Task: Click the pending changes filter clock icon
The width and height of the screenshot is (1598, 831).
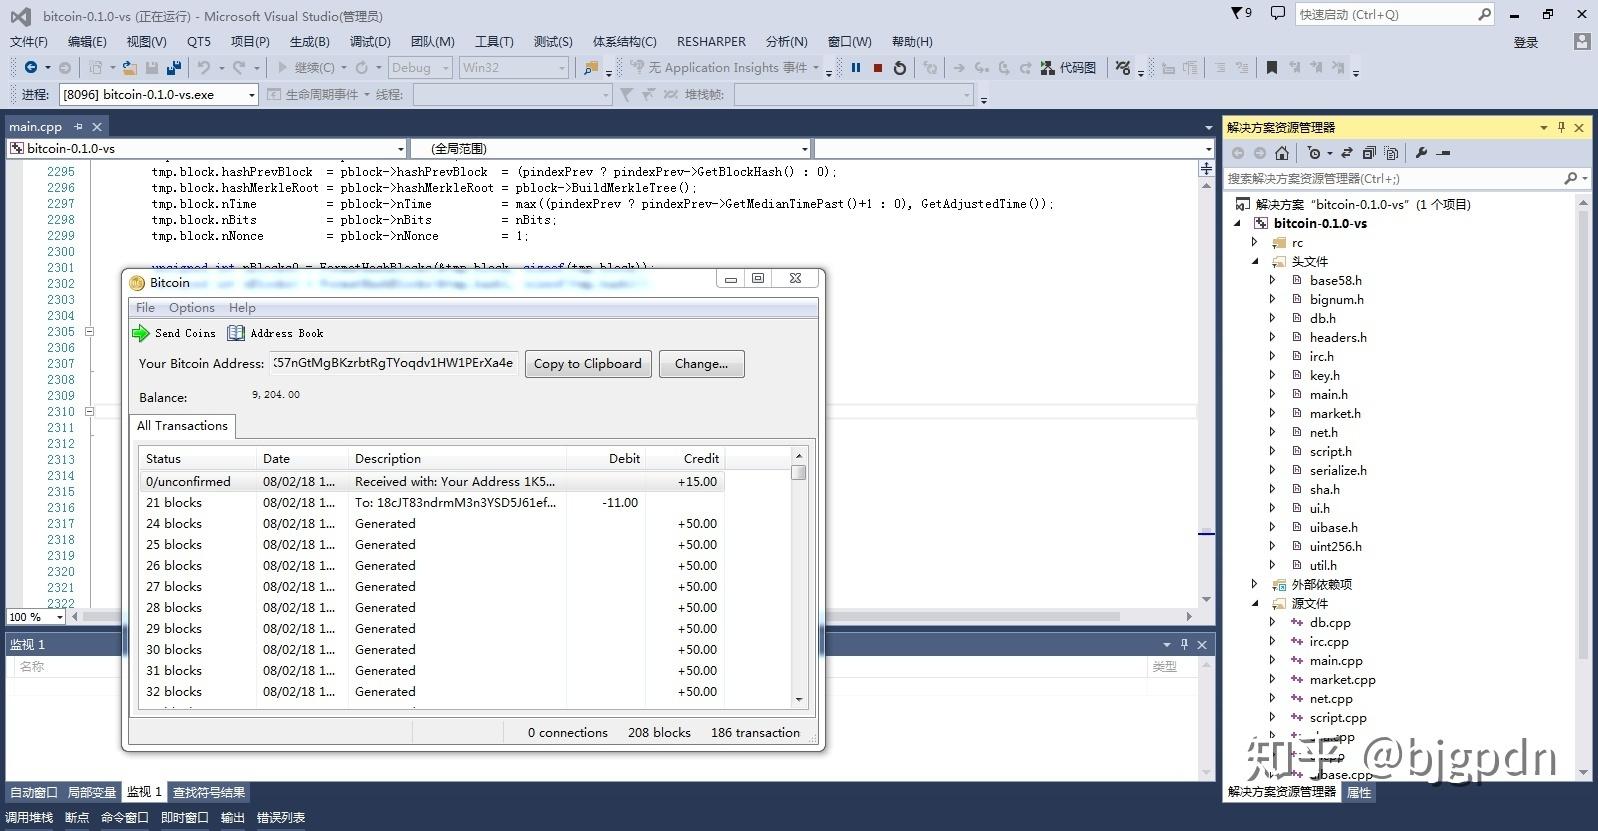Action: 1314,153
